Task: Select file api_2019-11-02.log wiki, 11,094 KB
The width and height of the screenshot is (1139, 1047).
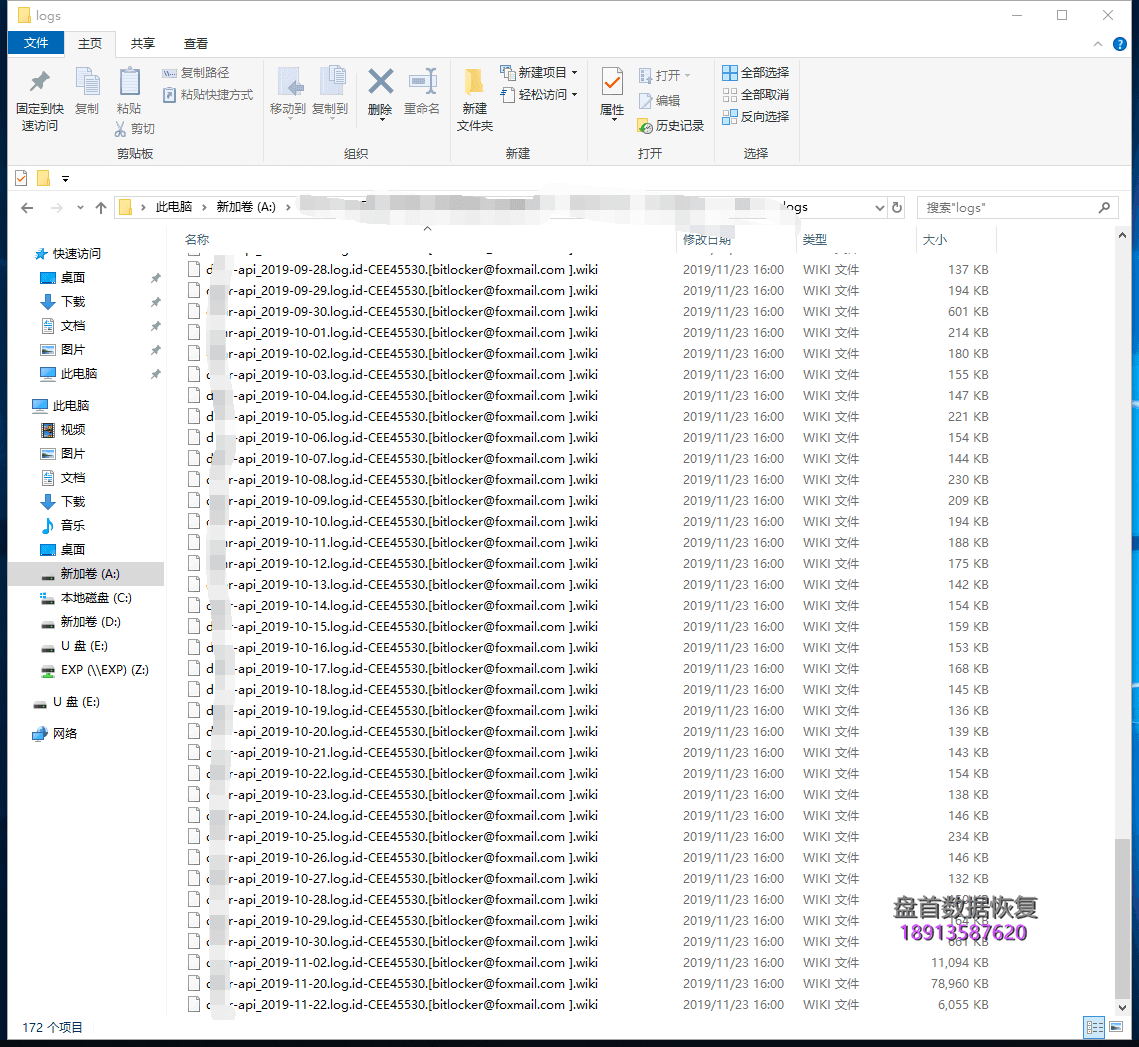Action: coord(588,963)
